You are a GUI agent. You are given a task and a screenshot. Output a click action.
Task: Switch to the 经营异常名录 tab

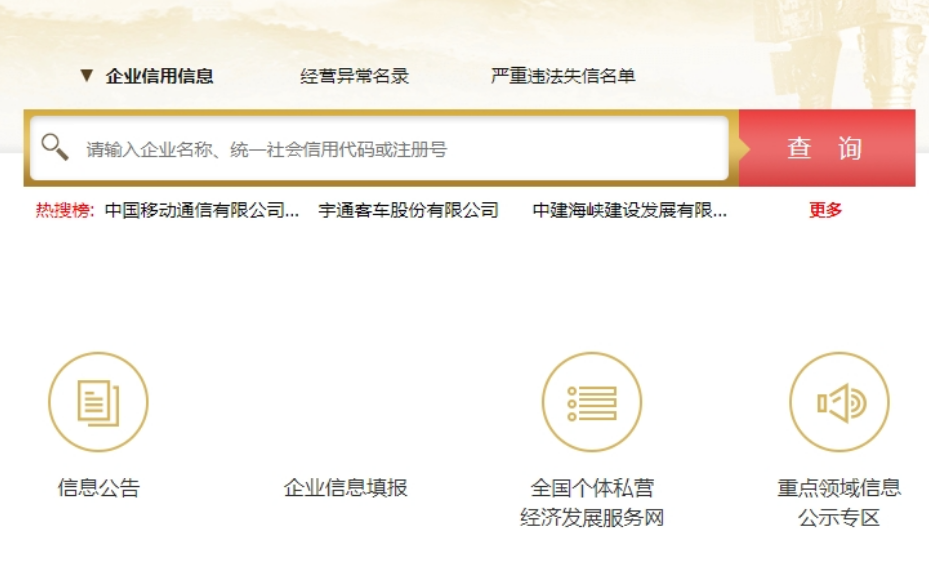[355, 76]
